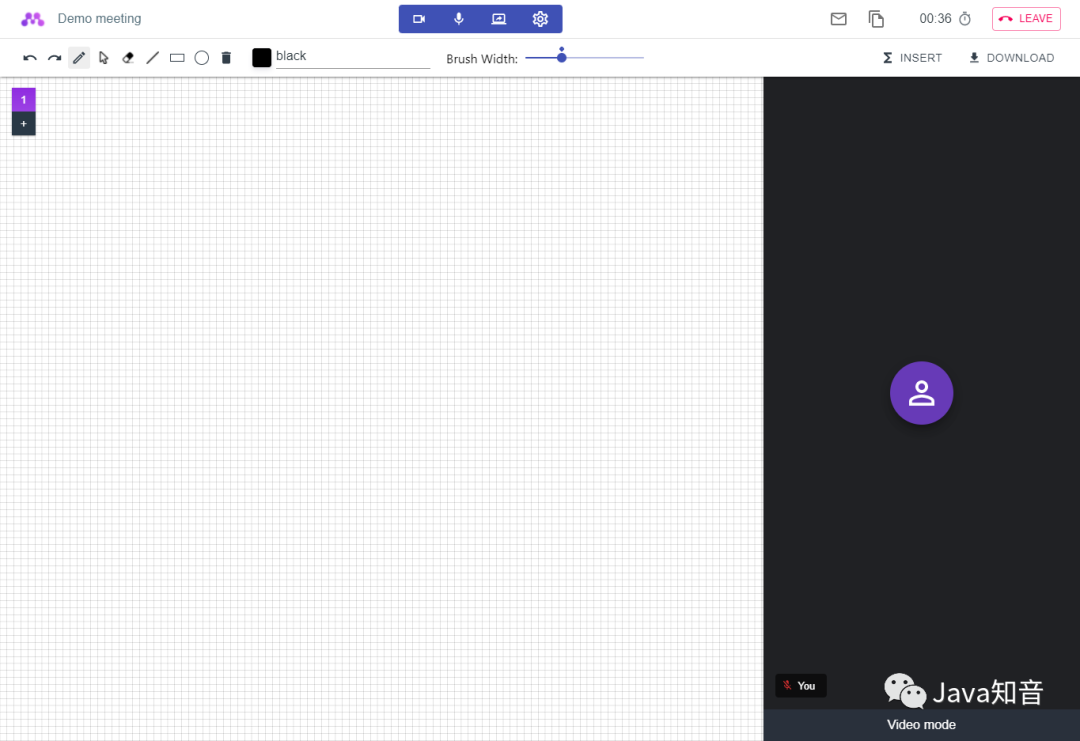Screen dimensions: 1080x741
Task: Click the muted You label
Action: 800,686
